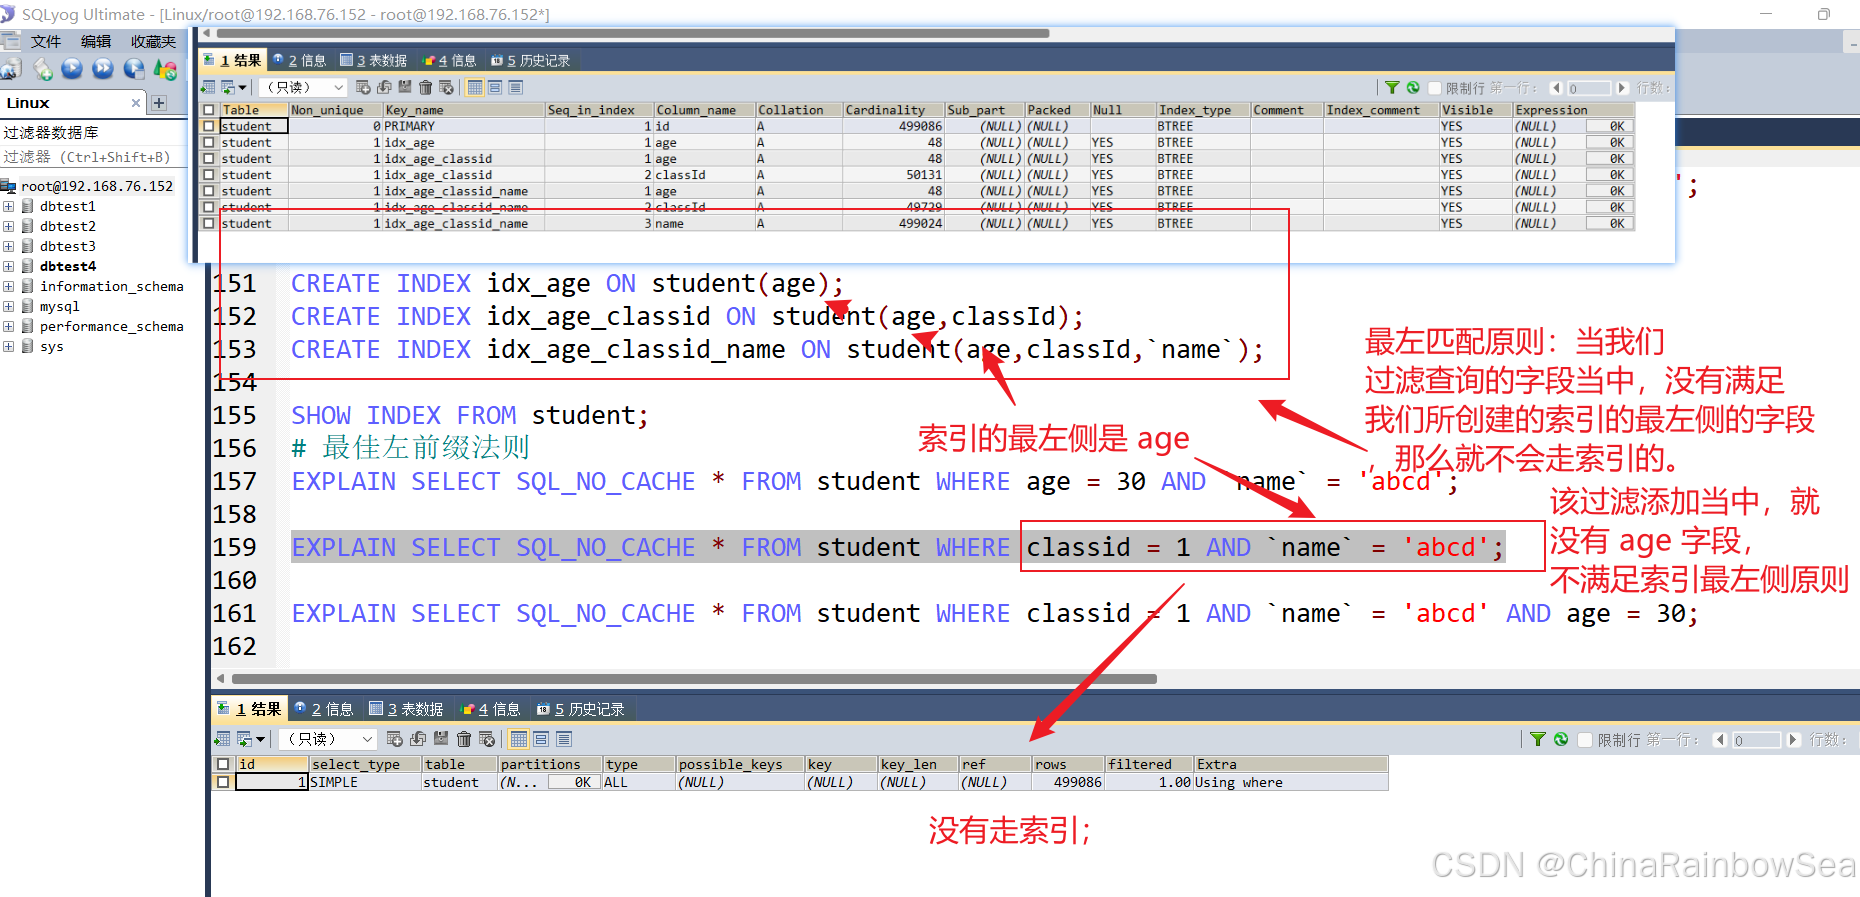This screenshot has height=897, width=1860.
Task: Click the Cardinality column header
Action: [893, 110]
